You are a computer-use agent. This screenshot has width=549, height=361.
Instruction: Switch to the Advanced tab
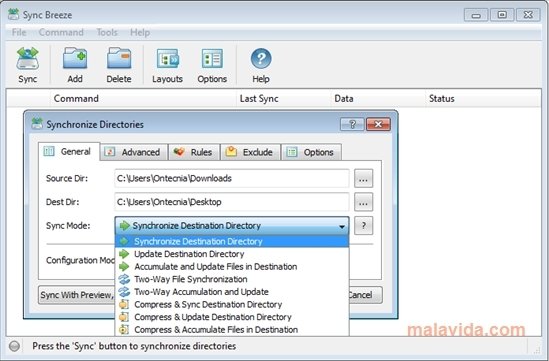pyautogui.click(x=133, y=152)
